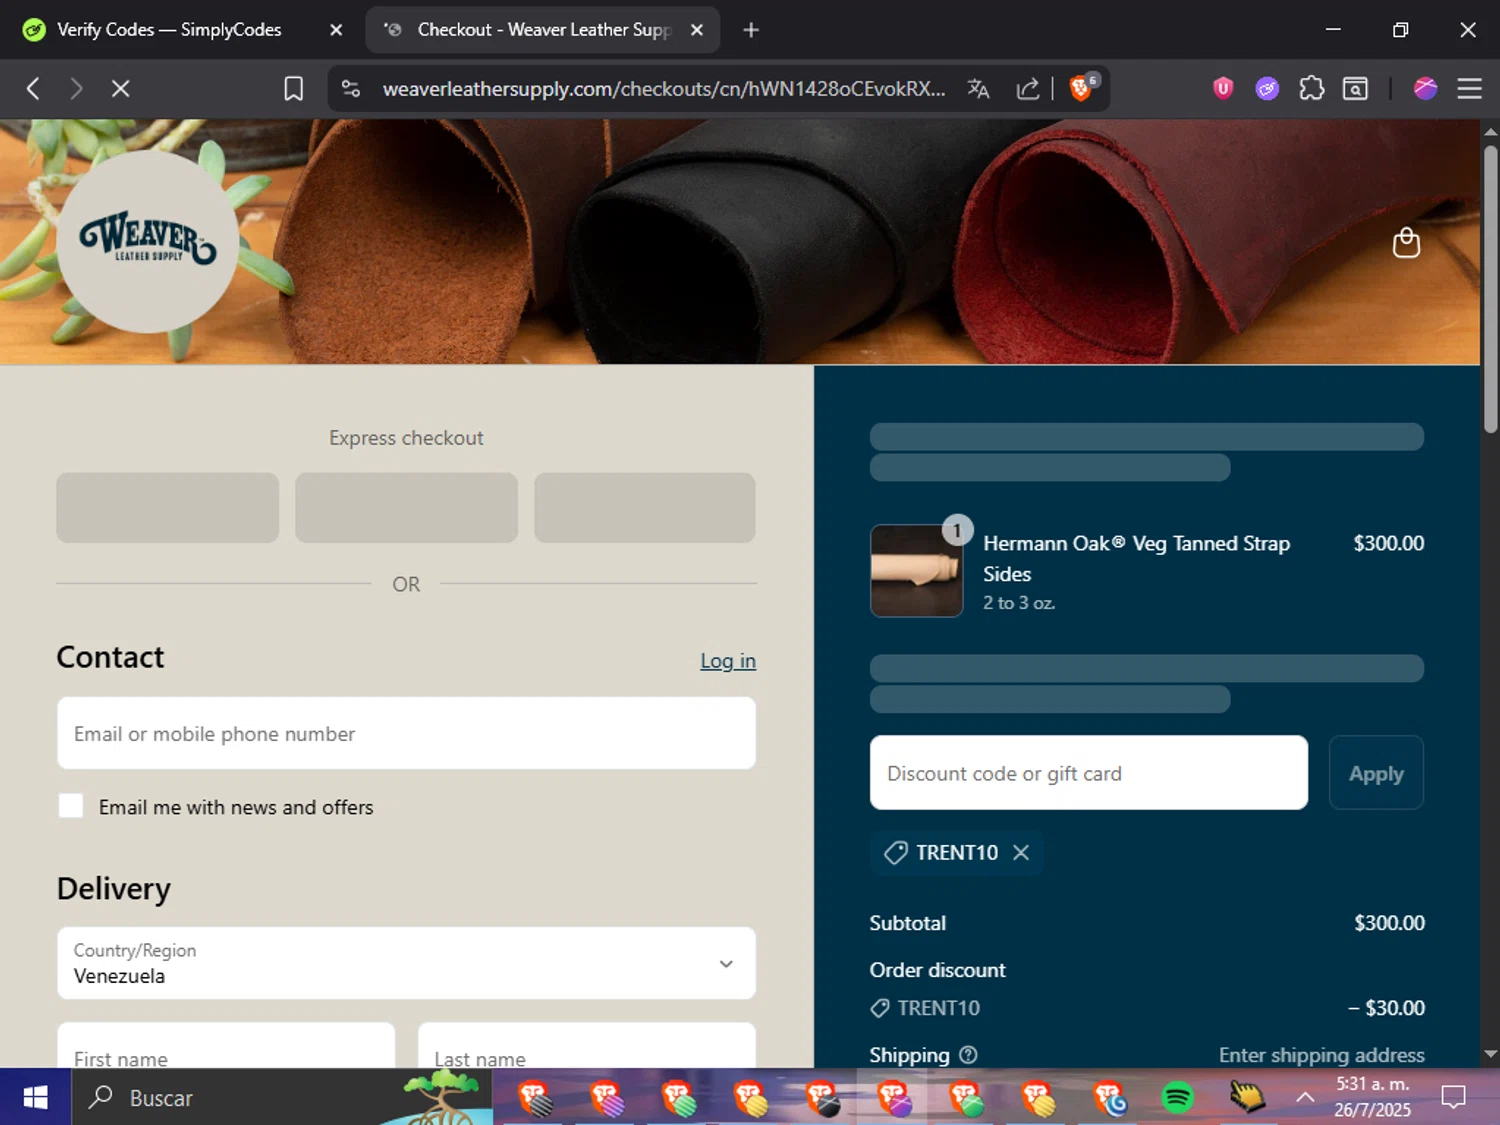Click the Hermann Oak product thumbnail
Image resolution: width=1500 pixels, height=1125 pixels.
tap(917, 571)
